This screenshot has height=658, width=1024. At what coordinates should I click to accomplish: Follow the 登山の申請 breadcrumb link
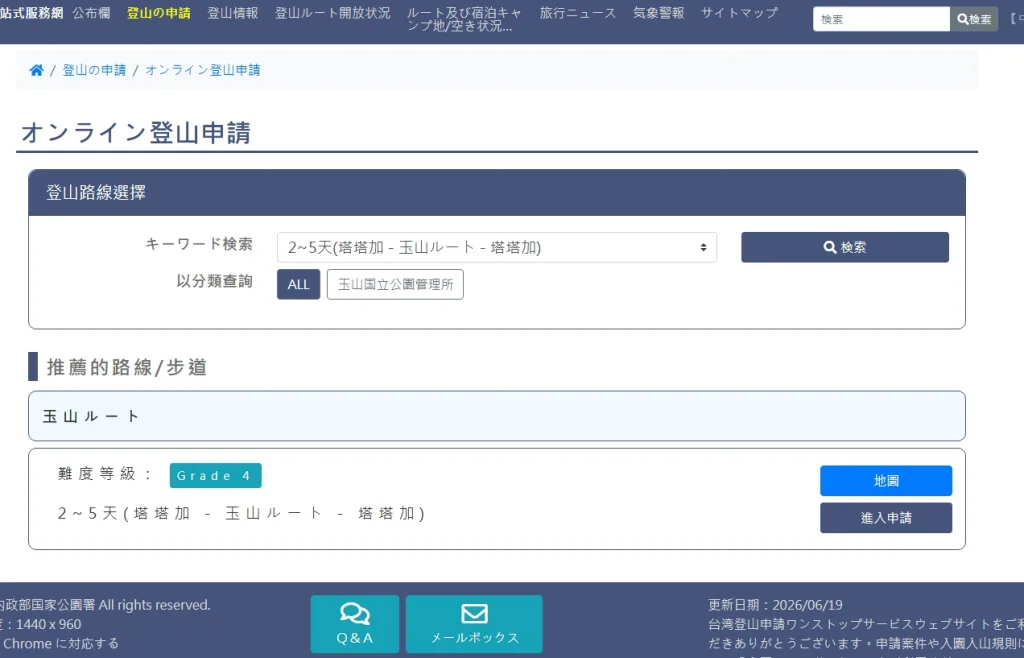94,70
